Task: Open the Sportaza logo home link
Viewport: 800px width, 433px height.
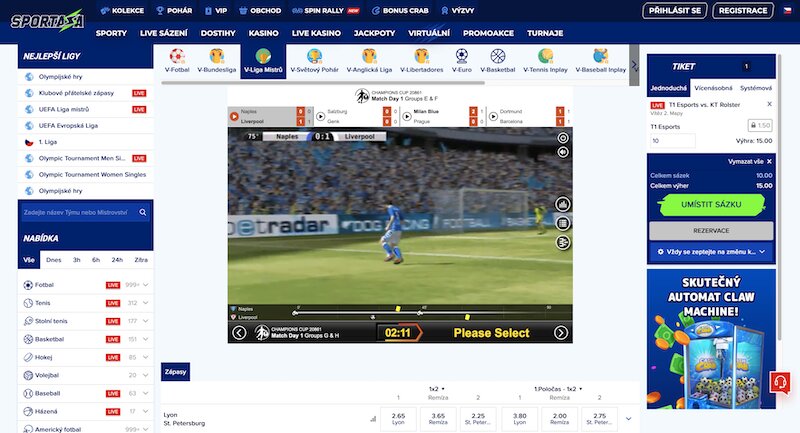Action: (x=47, y=20)
